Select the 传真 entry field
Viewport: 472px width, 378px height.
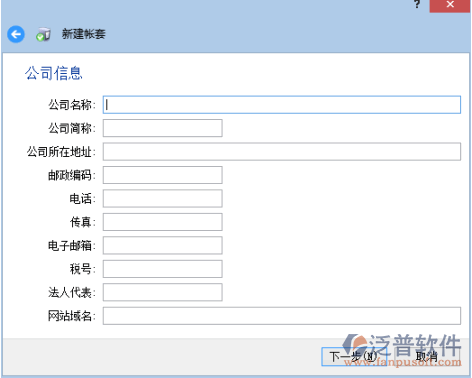pos(163,222)
